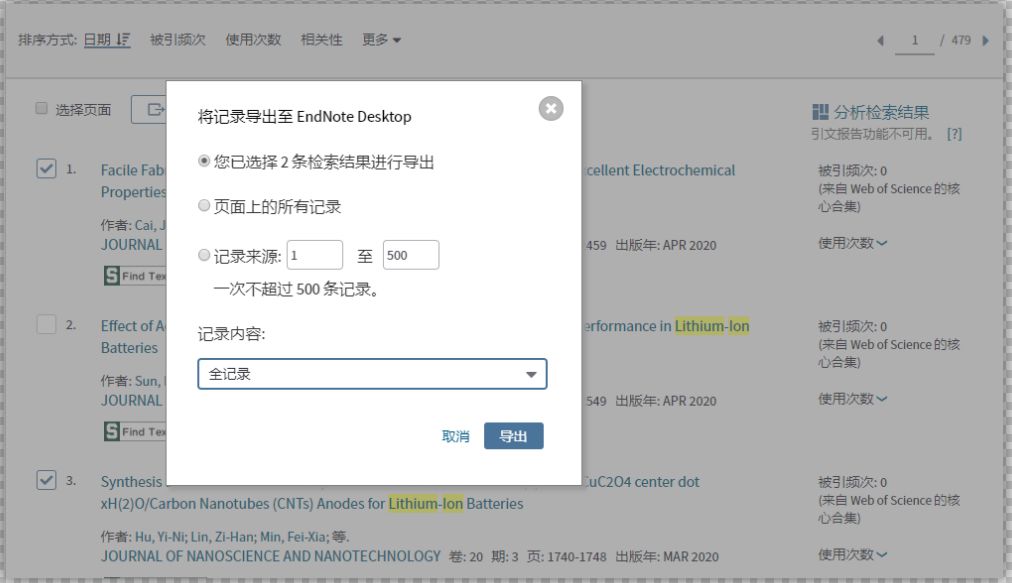Sort results by 被引频次
The width and height of the screenshot is (1012, 583).
pos(177,40)
